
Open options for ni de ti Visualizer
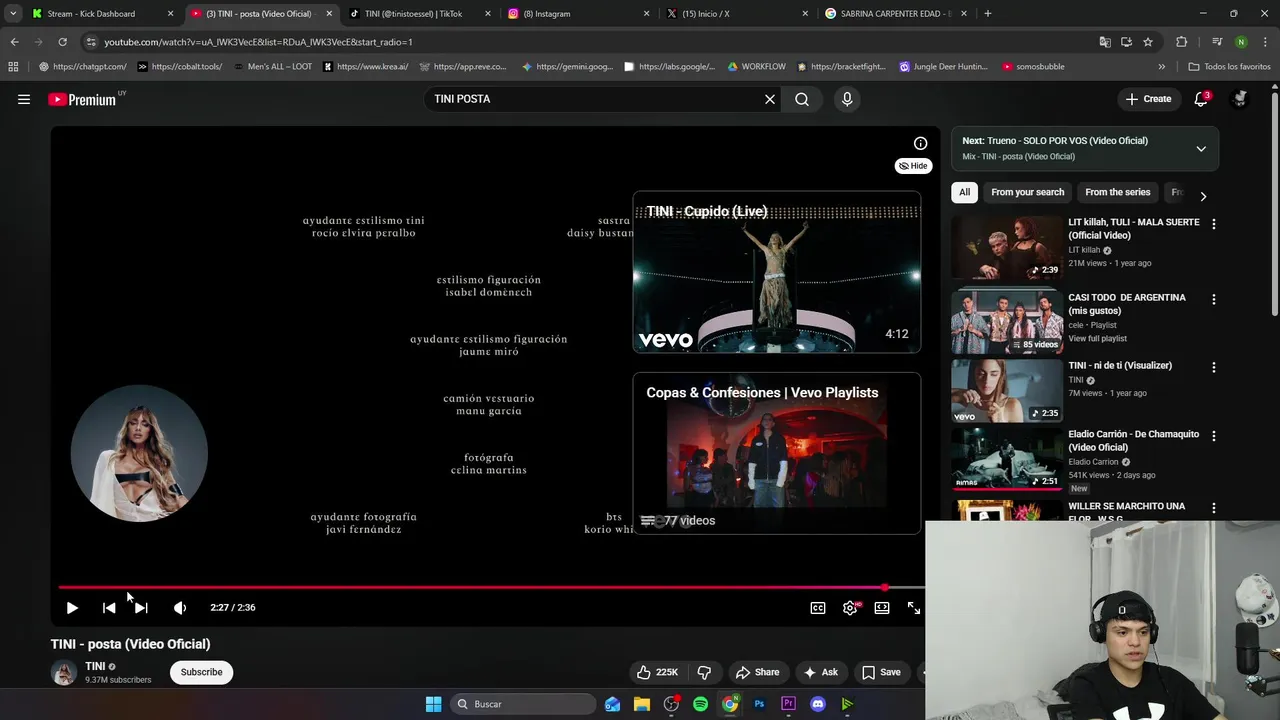tap(1214, 367)
